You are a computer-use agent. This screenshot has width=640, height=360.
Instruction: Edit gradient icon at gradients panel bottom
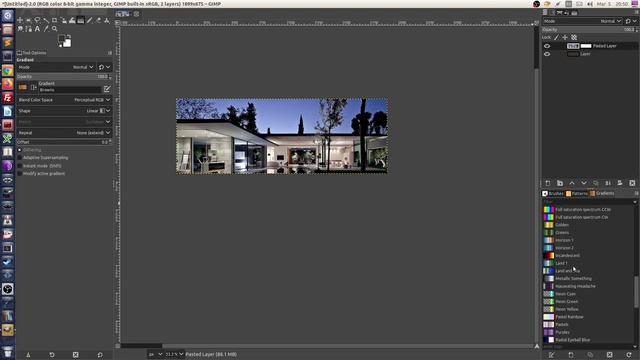pos(551,355)
